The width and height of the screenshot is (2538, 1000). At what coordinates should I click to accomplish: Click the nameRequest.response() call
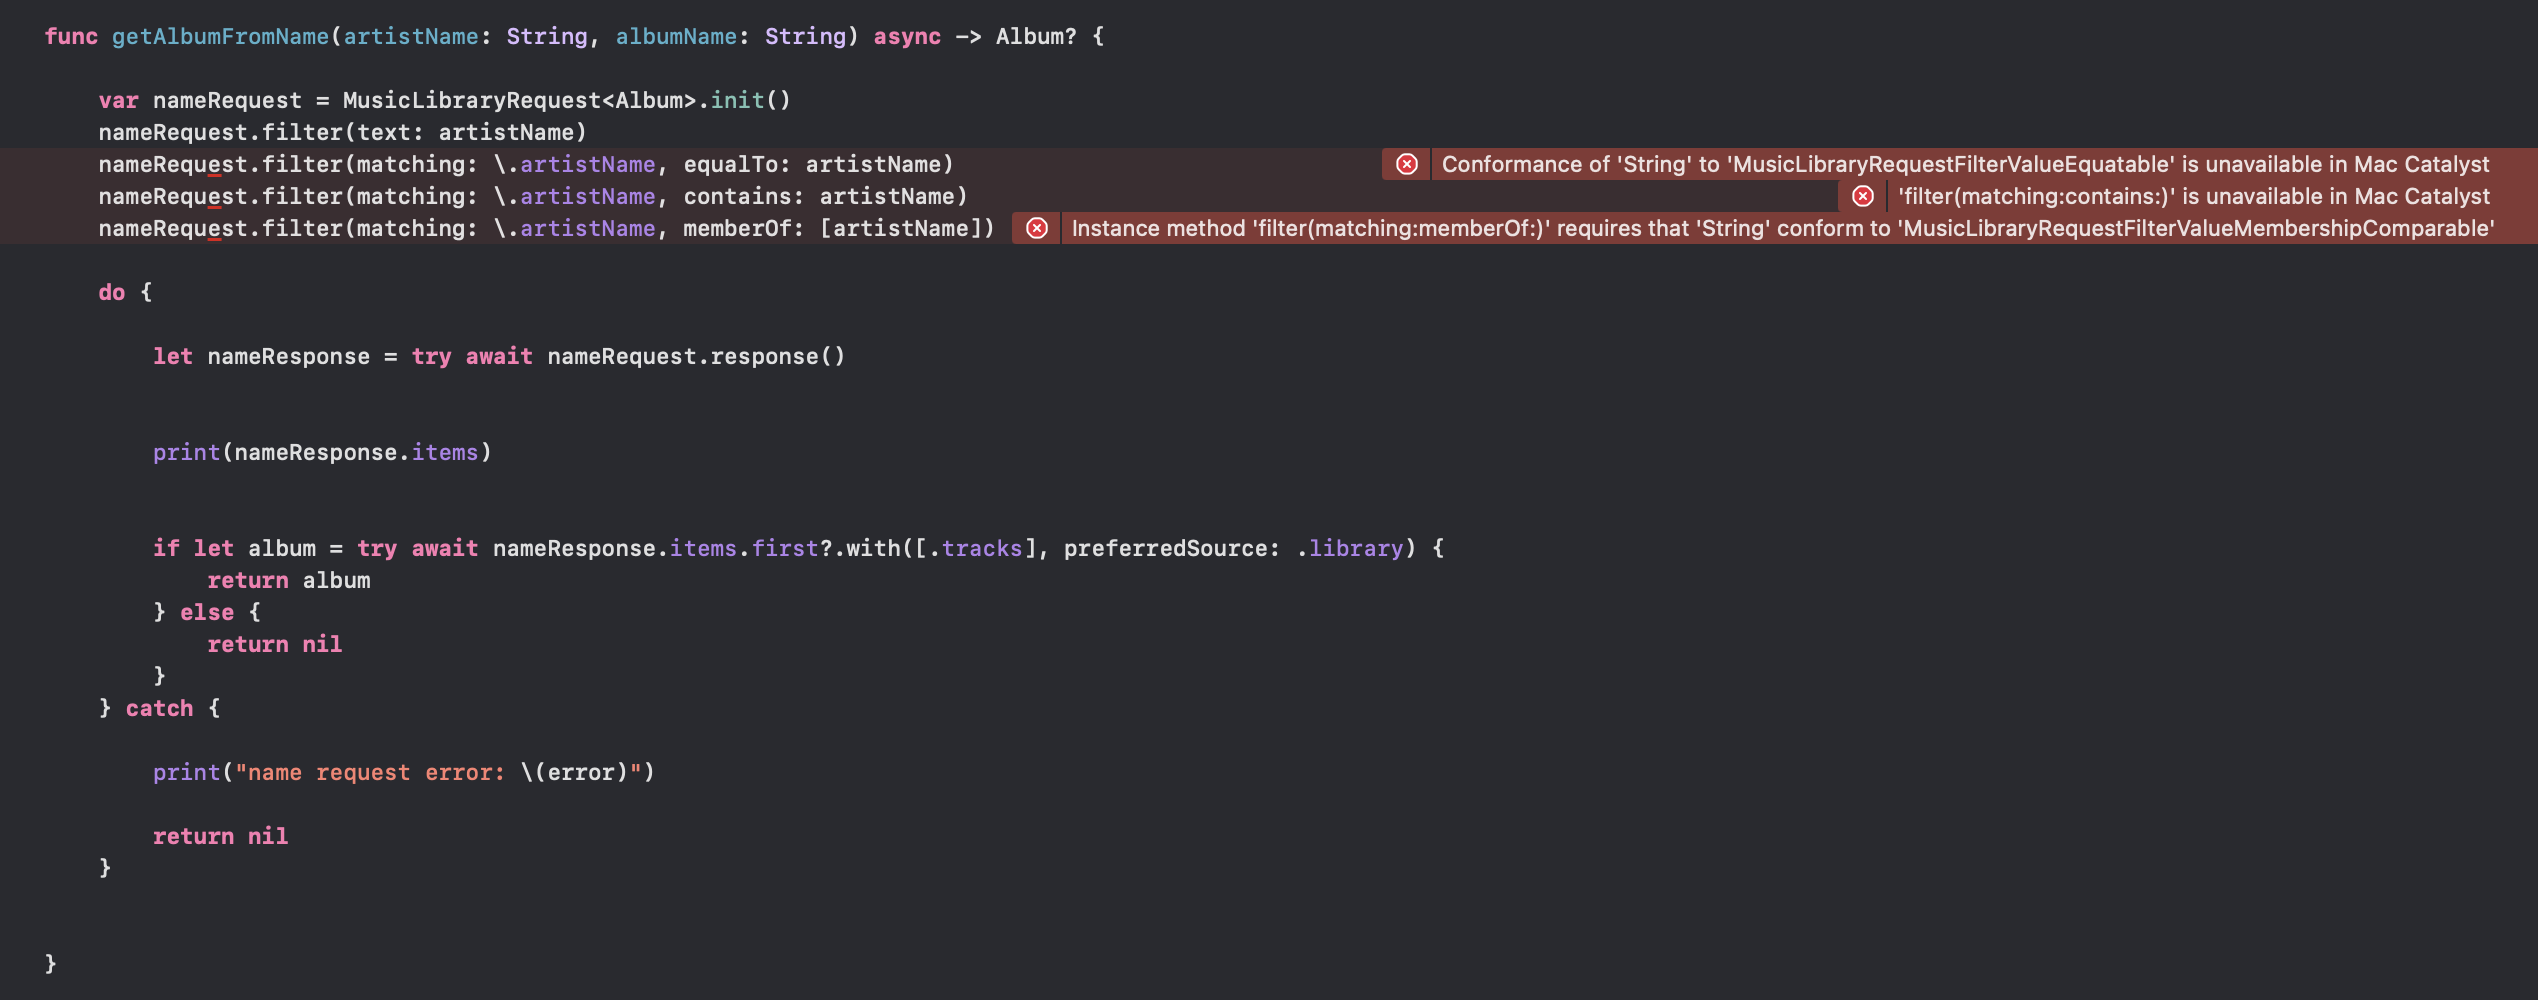tap(696, 356)
